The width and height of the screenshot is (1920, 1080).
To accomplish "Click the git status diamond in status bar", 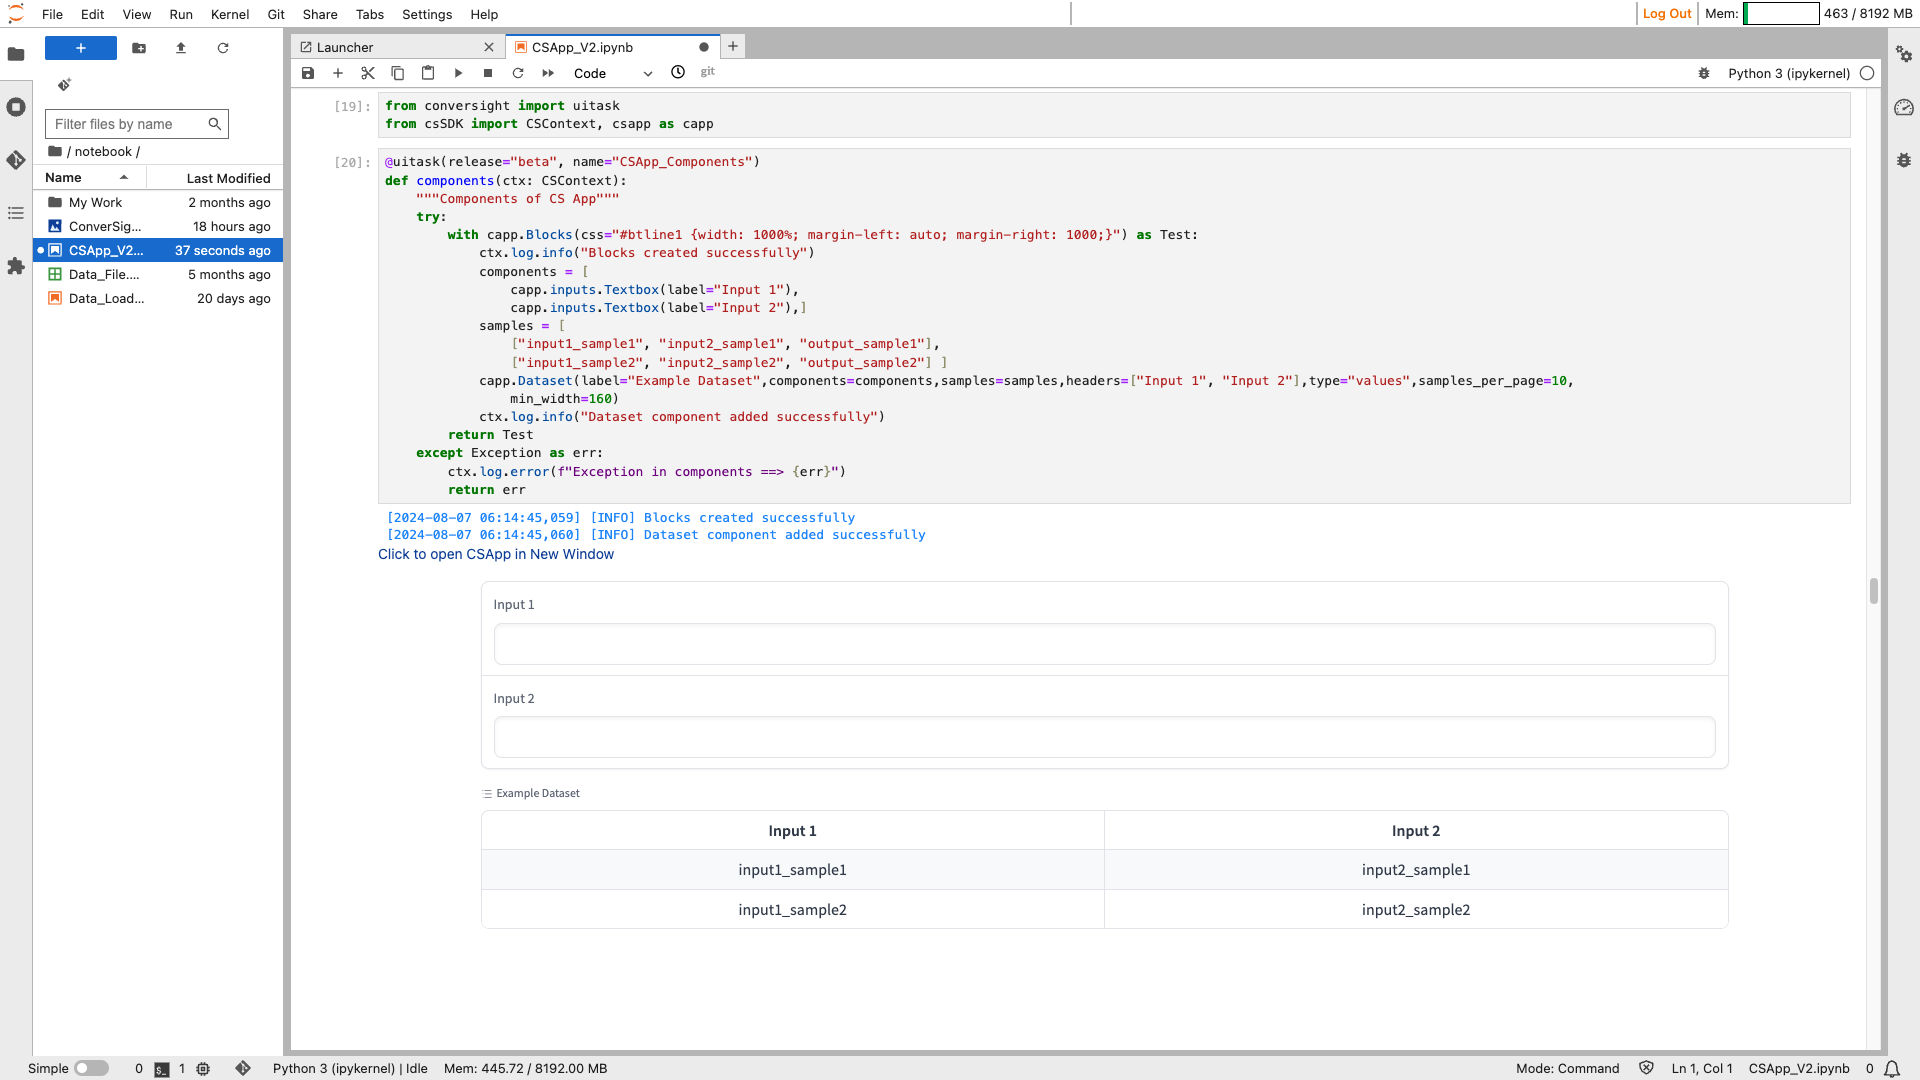I will coord(243,1068).
